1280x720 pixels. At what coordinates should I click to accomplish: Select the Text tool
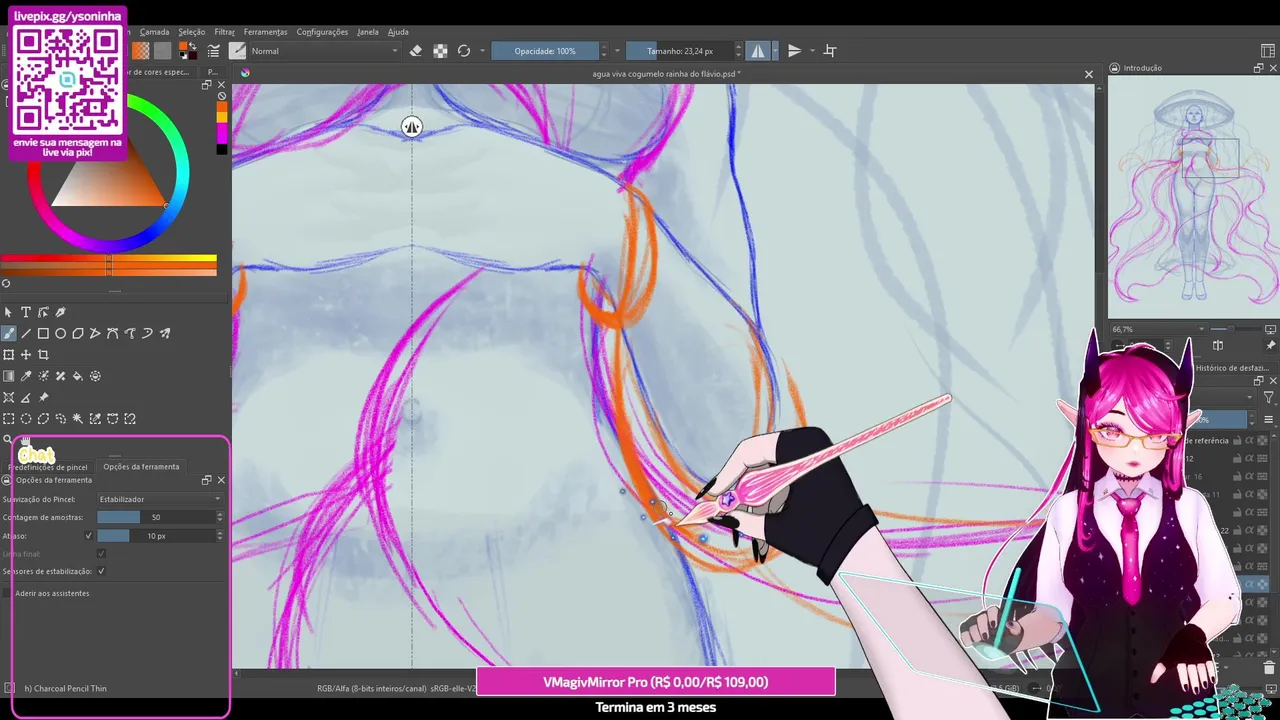26,312
